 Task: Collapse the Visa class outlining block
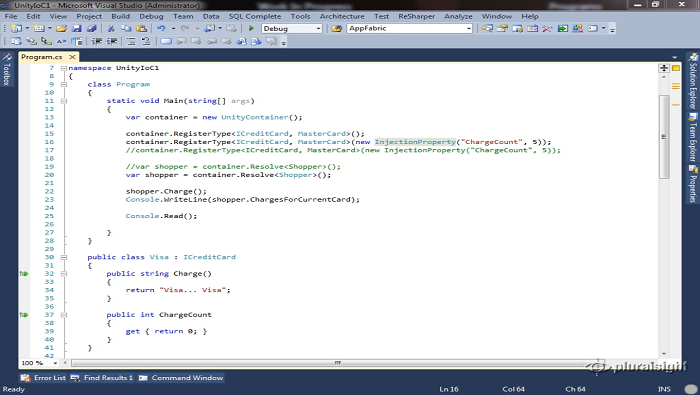(64, 257)
